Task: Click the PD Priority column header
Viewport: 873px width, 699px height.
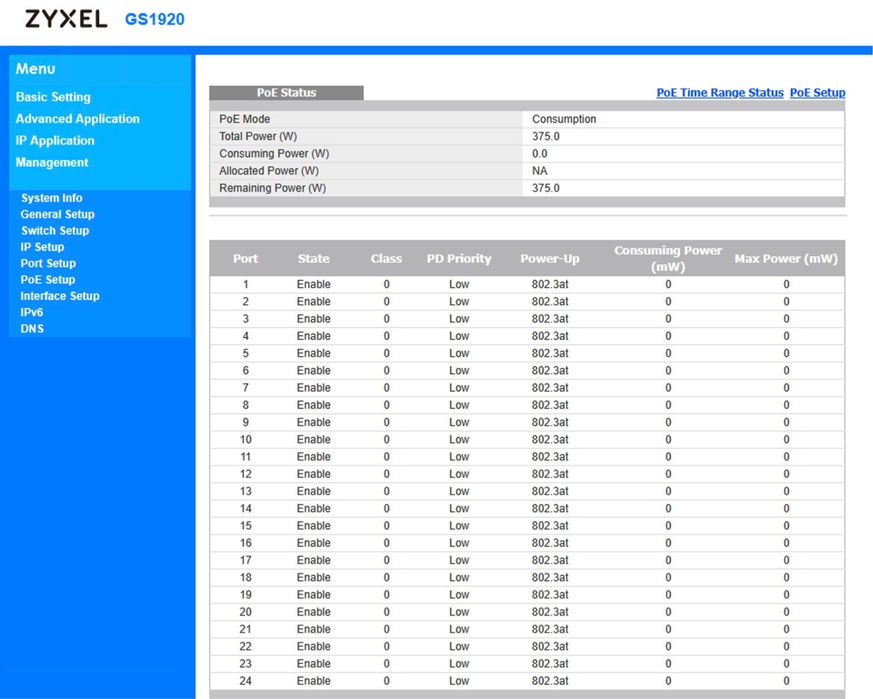Action: pos(459,258)
